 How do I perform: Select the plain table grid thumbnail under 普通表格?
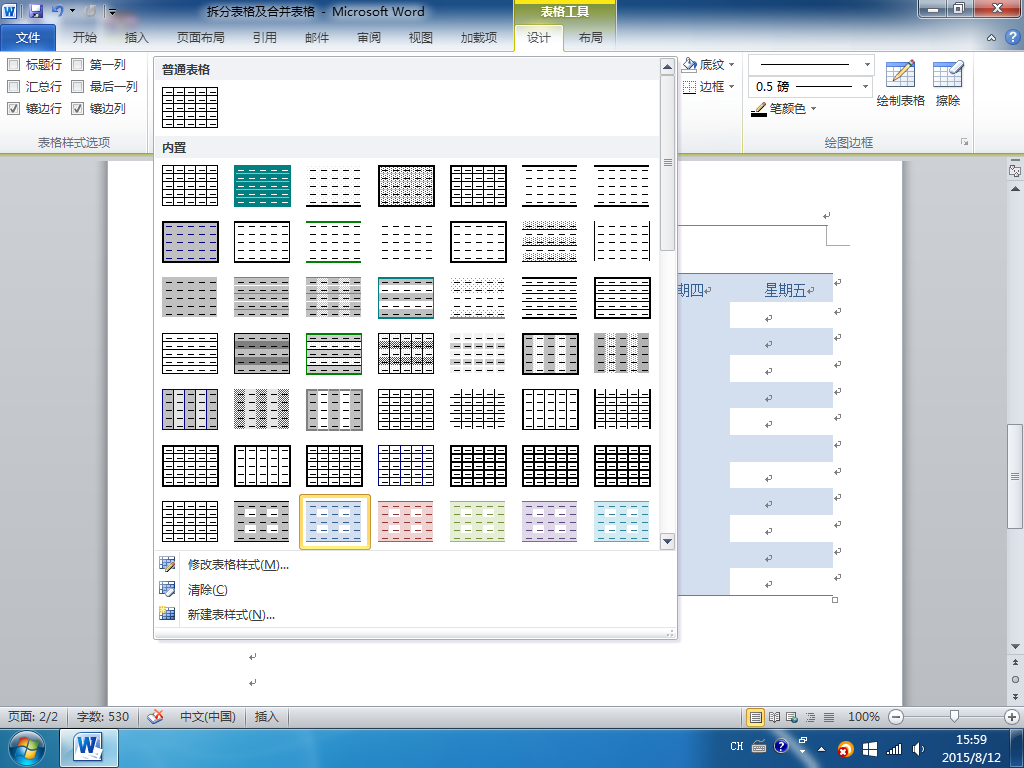coord(190,107)
